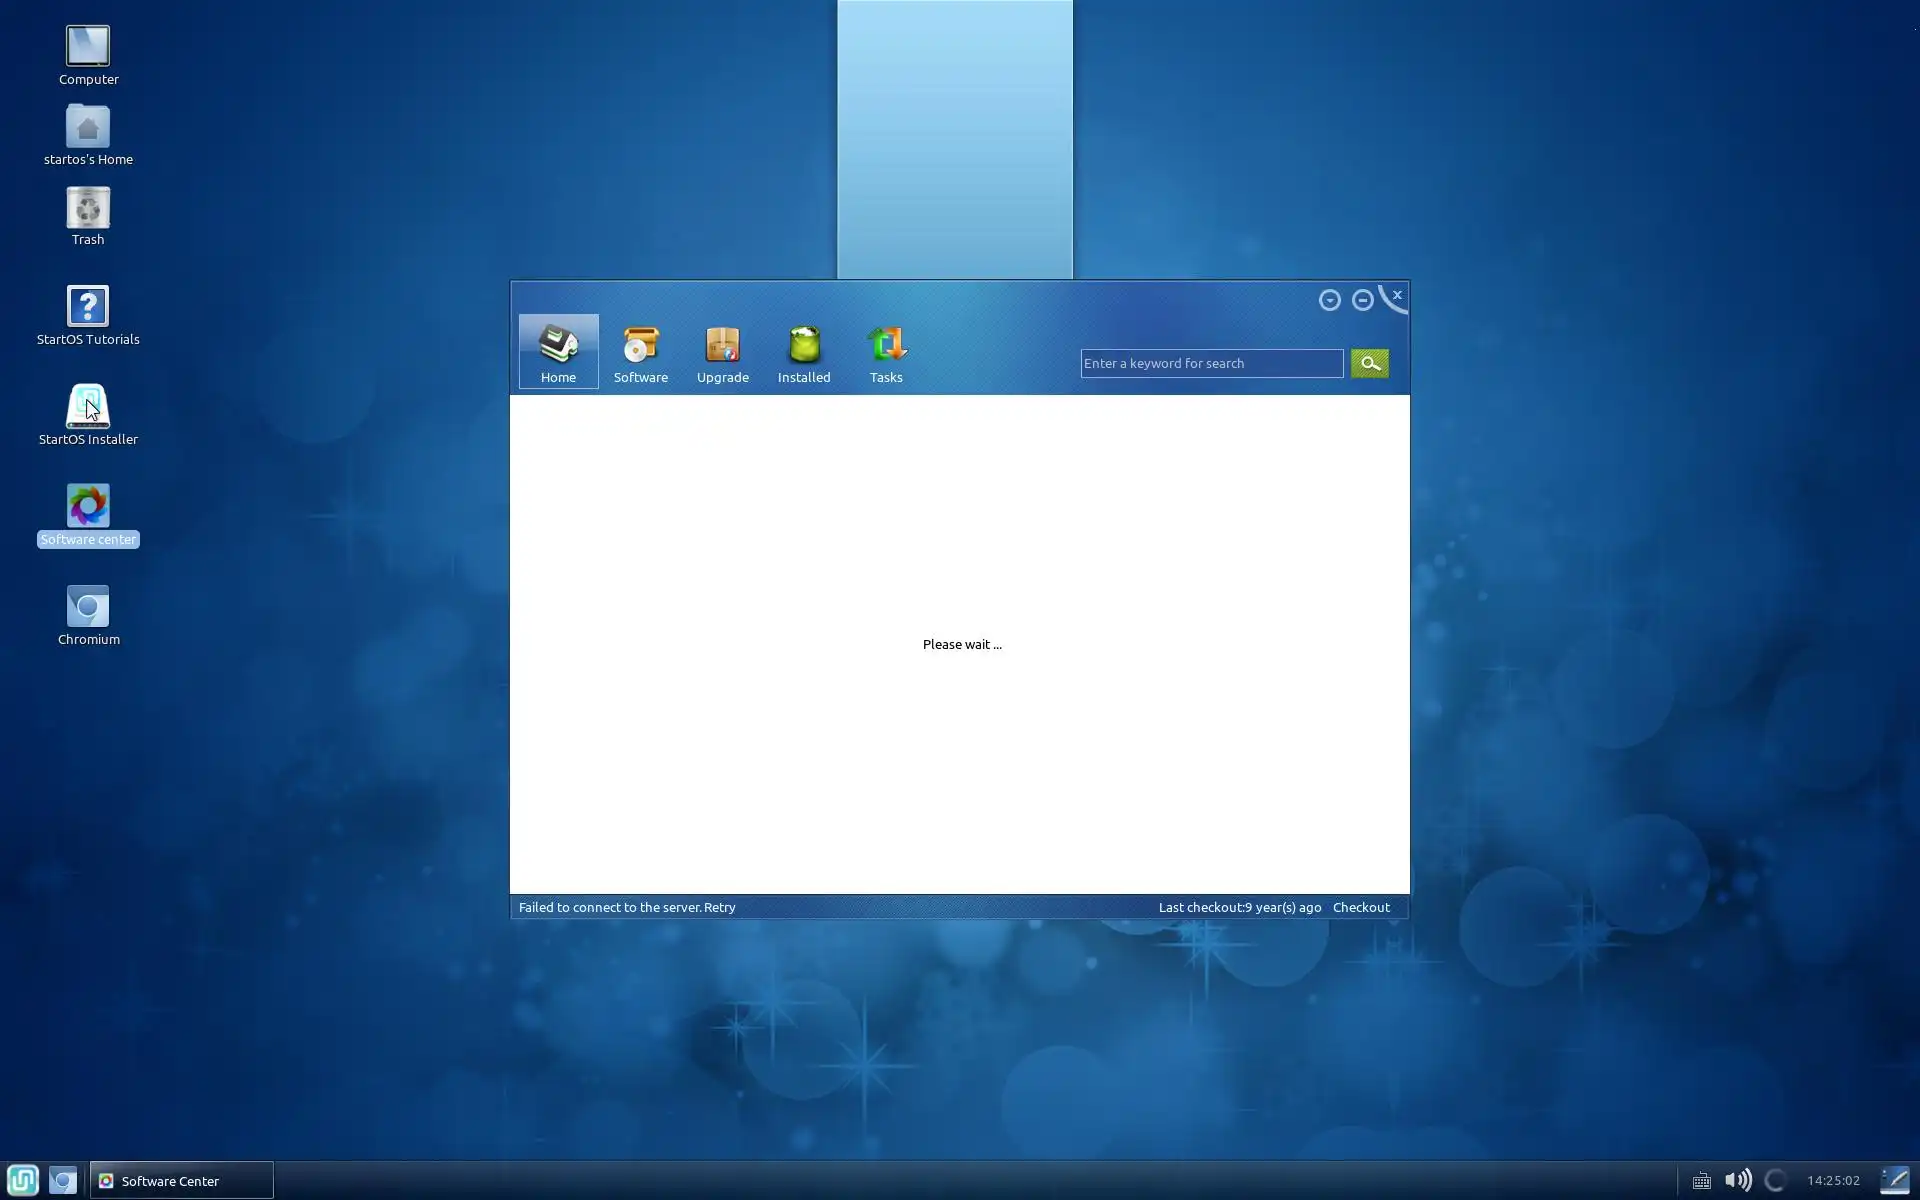Open the StartOS start menu
1920x1200 pixels.
pyautogui.click(x=22, y=1180)
